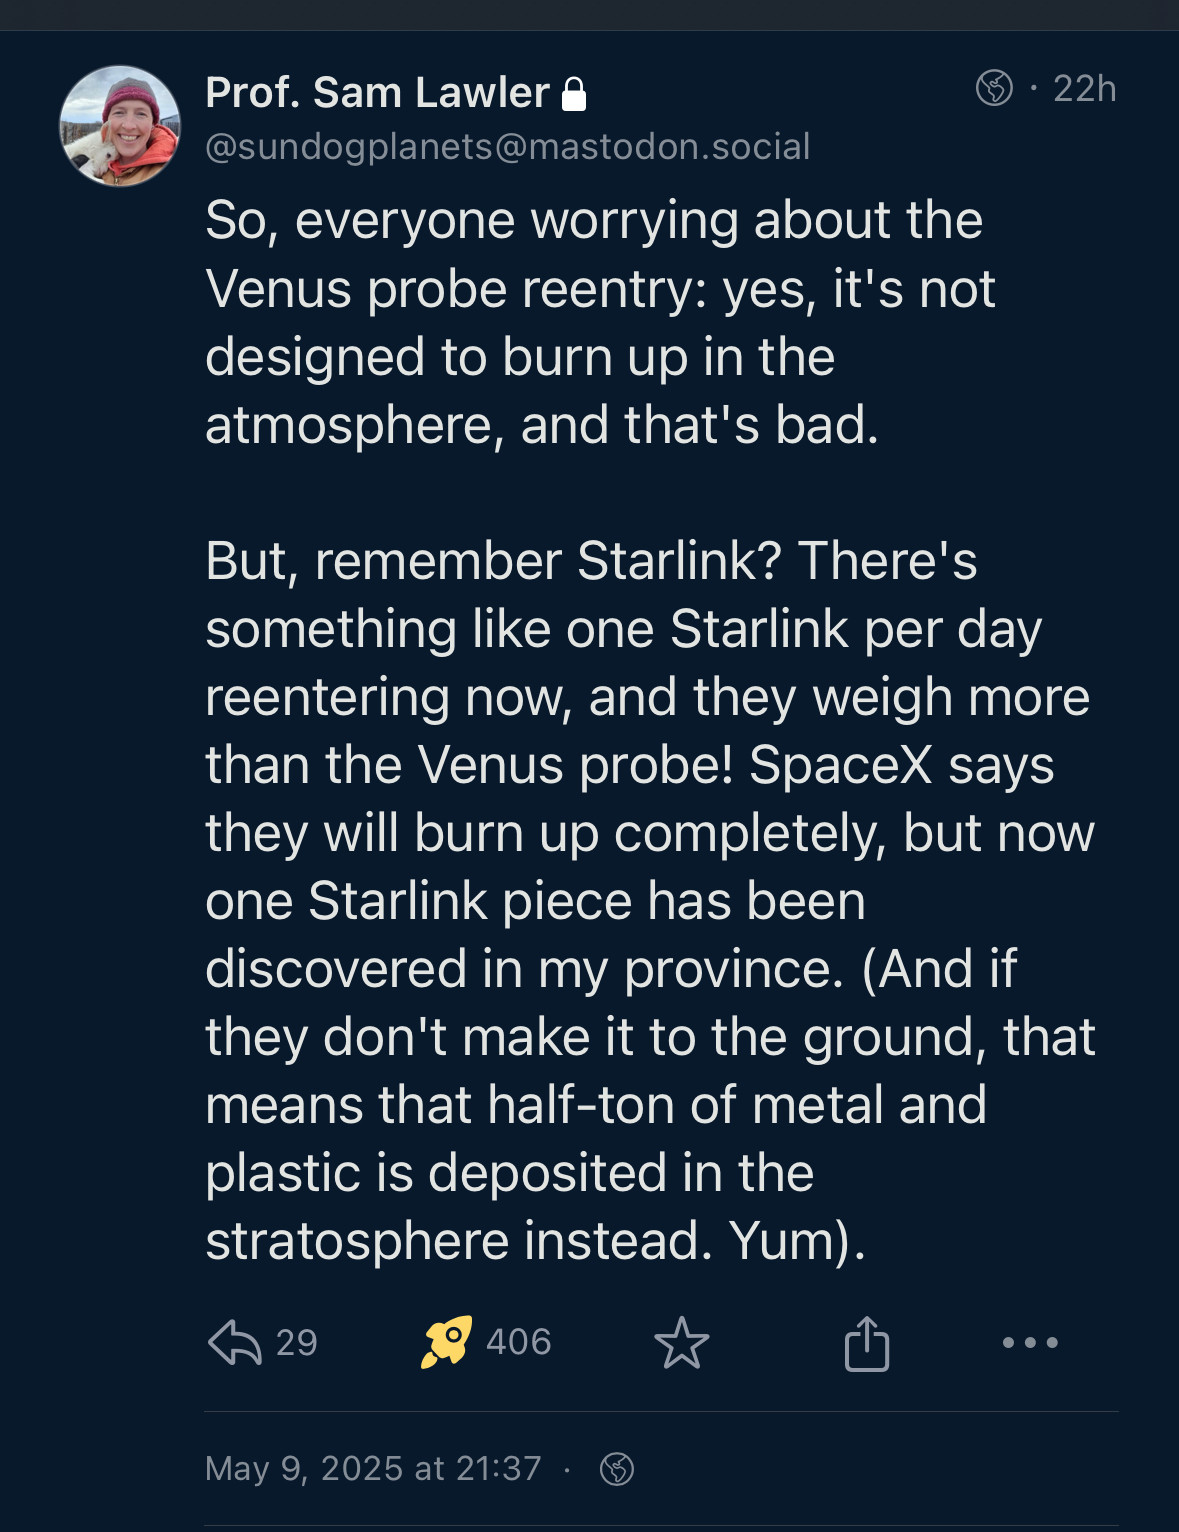1179x1532 pixels.
Task: Click the 22h relative timestamp
Action: click(1085, 89)
